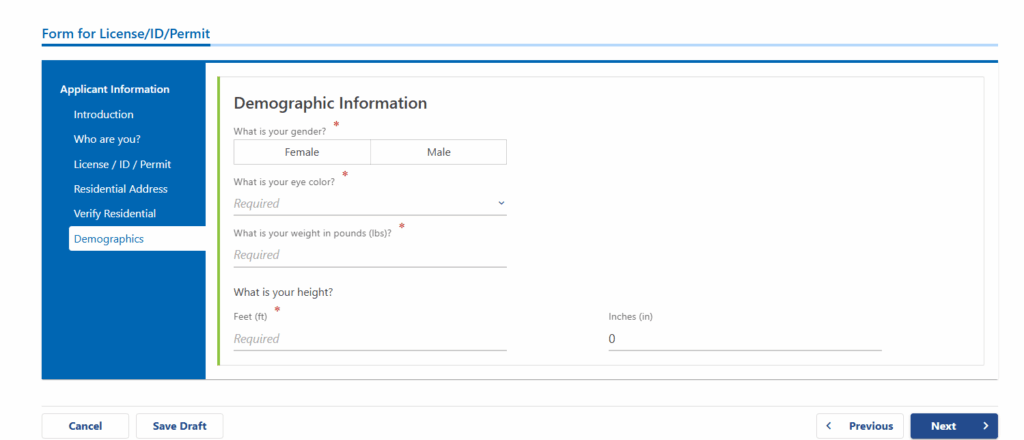Open the Who are you? step
Image resolution: width=1024 pixels, height=440 pixels.
(x=107, y=140)
